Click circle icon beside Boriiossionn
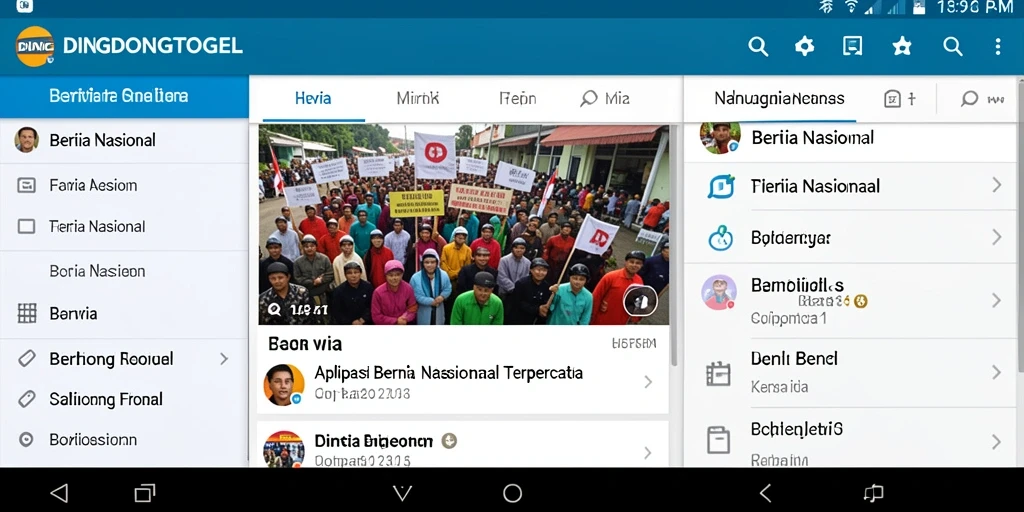This screenshot has width=1024, height=512. point(26,440)
